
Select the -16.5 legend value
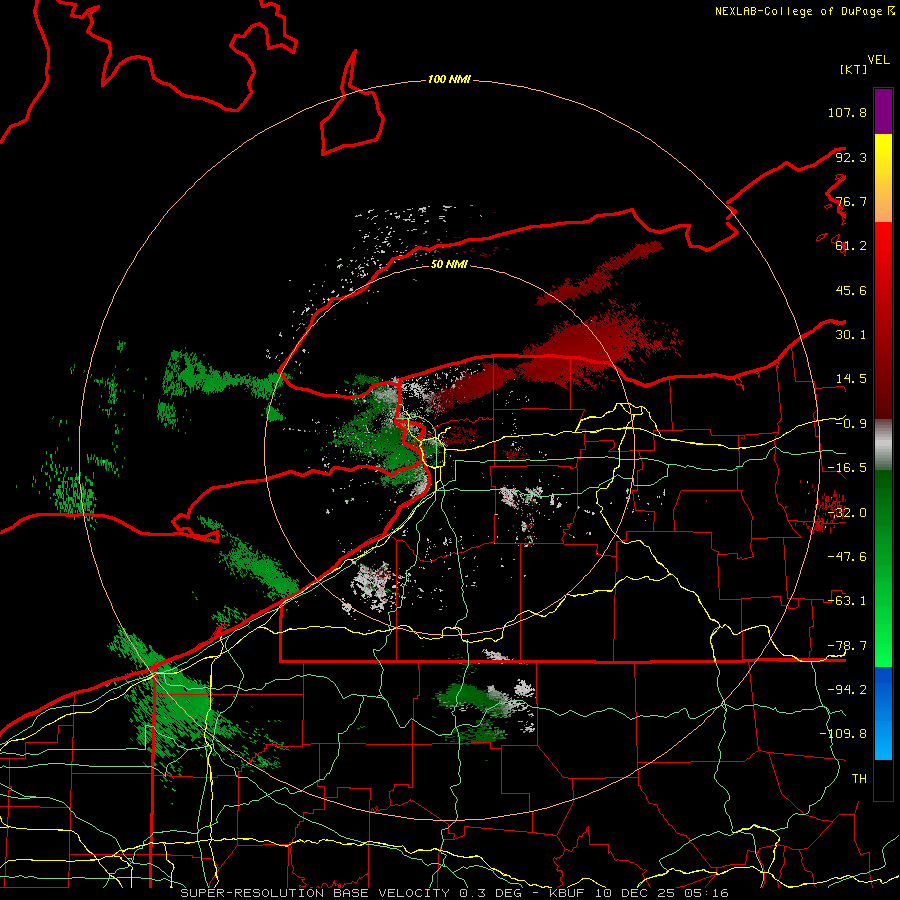(847, 468)
